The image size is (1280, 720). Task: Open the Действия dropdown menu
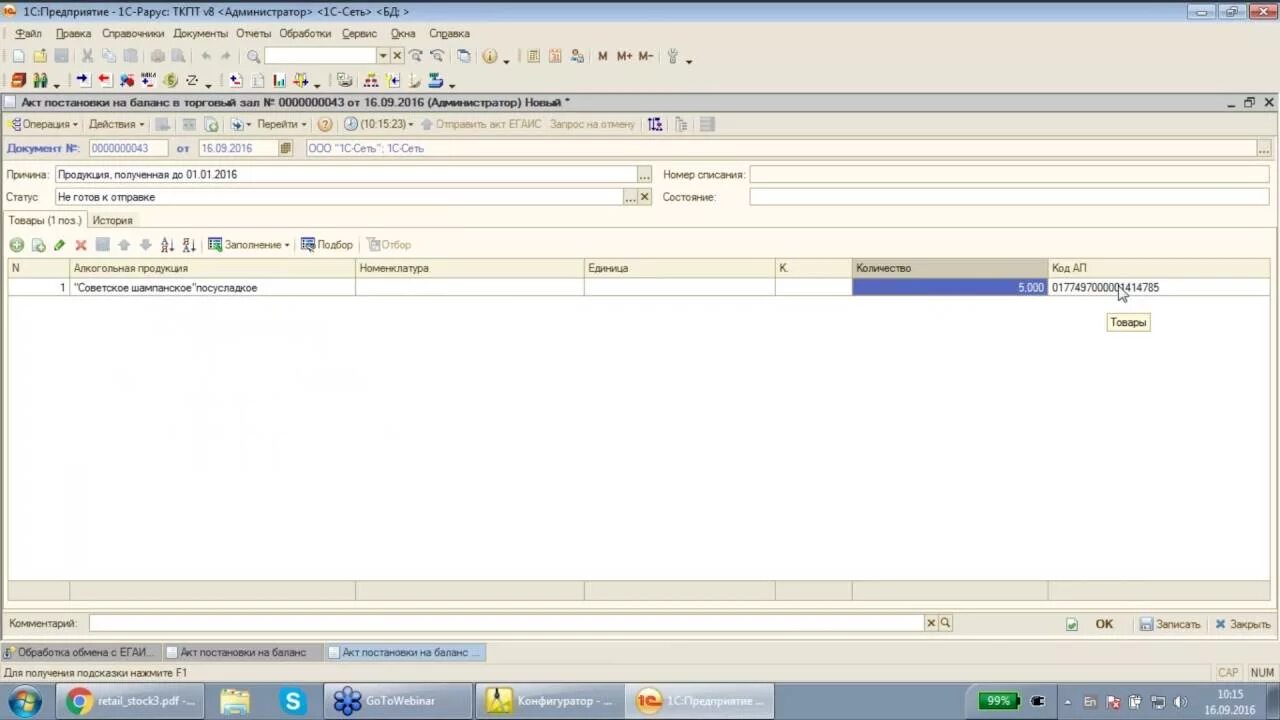(116, 124)
